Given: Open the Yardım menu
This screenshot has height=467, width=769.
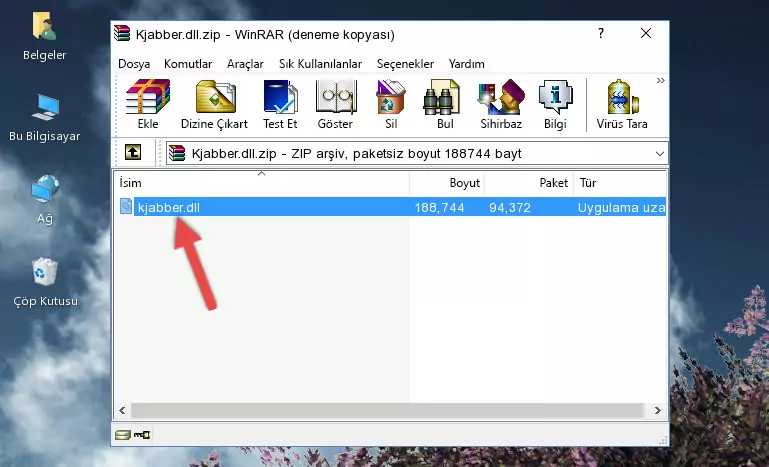Looking at the screenshot, I should pyautogui.click(x=466, y=64).
